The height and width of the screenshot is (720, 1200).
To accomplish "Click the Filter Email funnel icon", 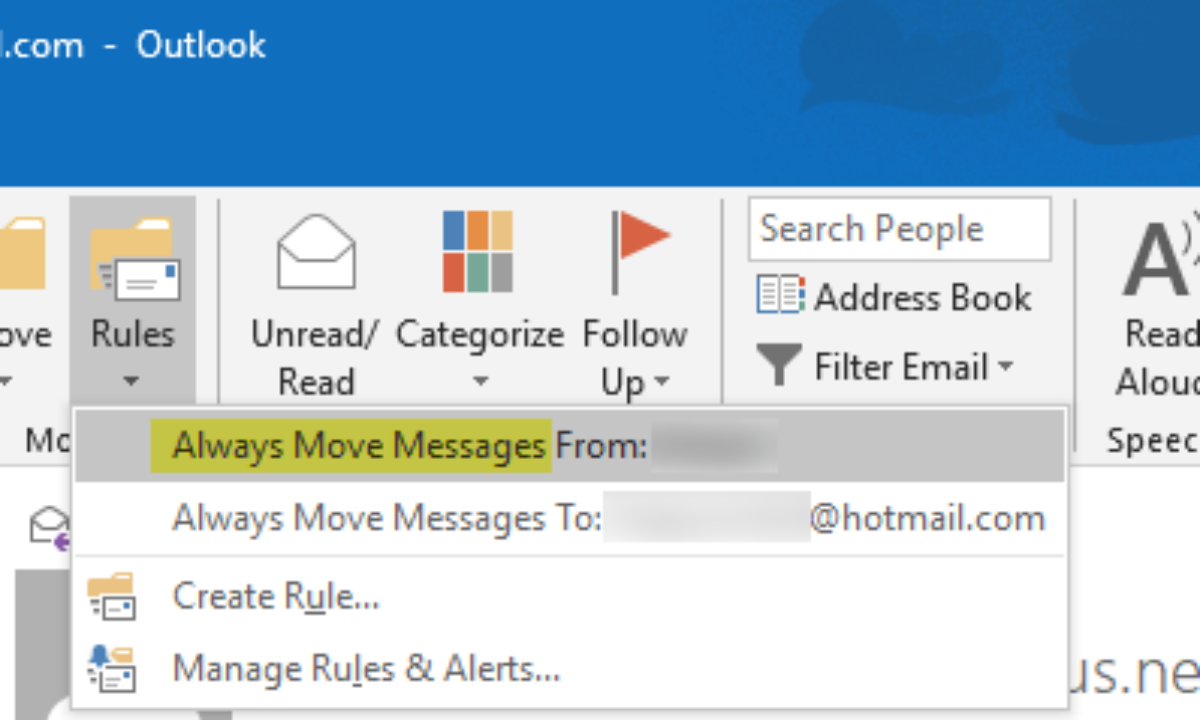I will point(777,366).
